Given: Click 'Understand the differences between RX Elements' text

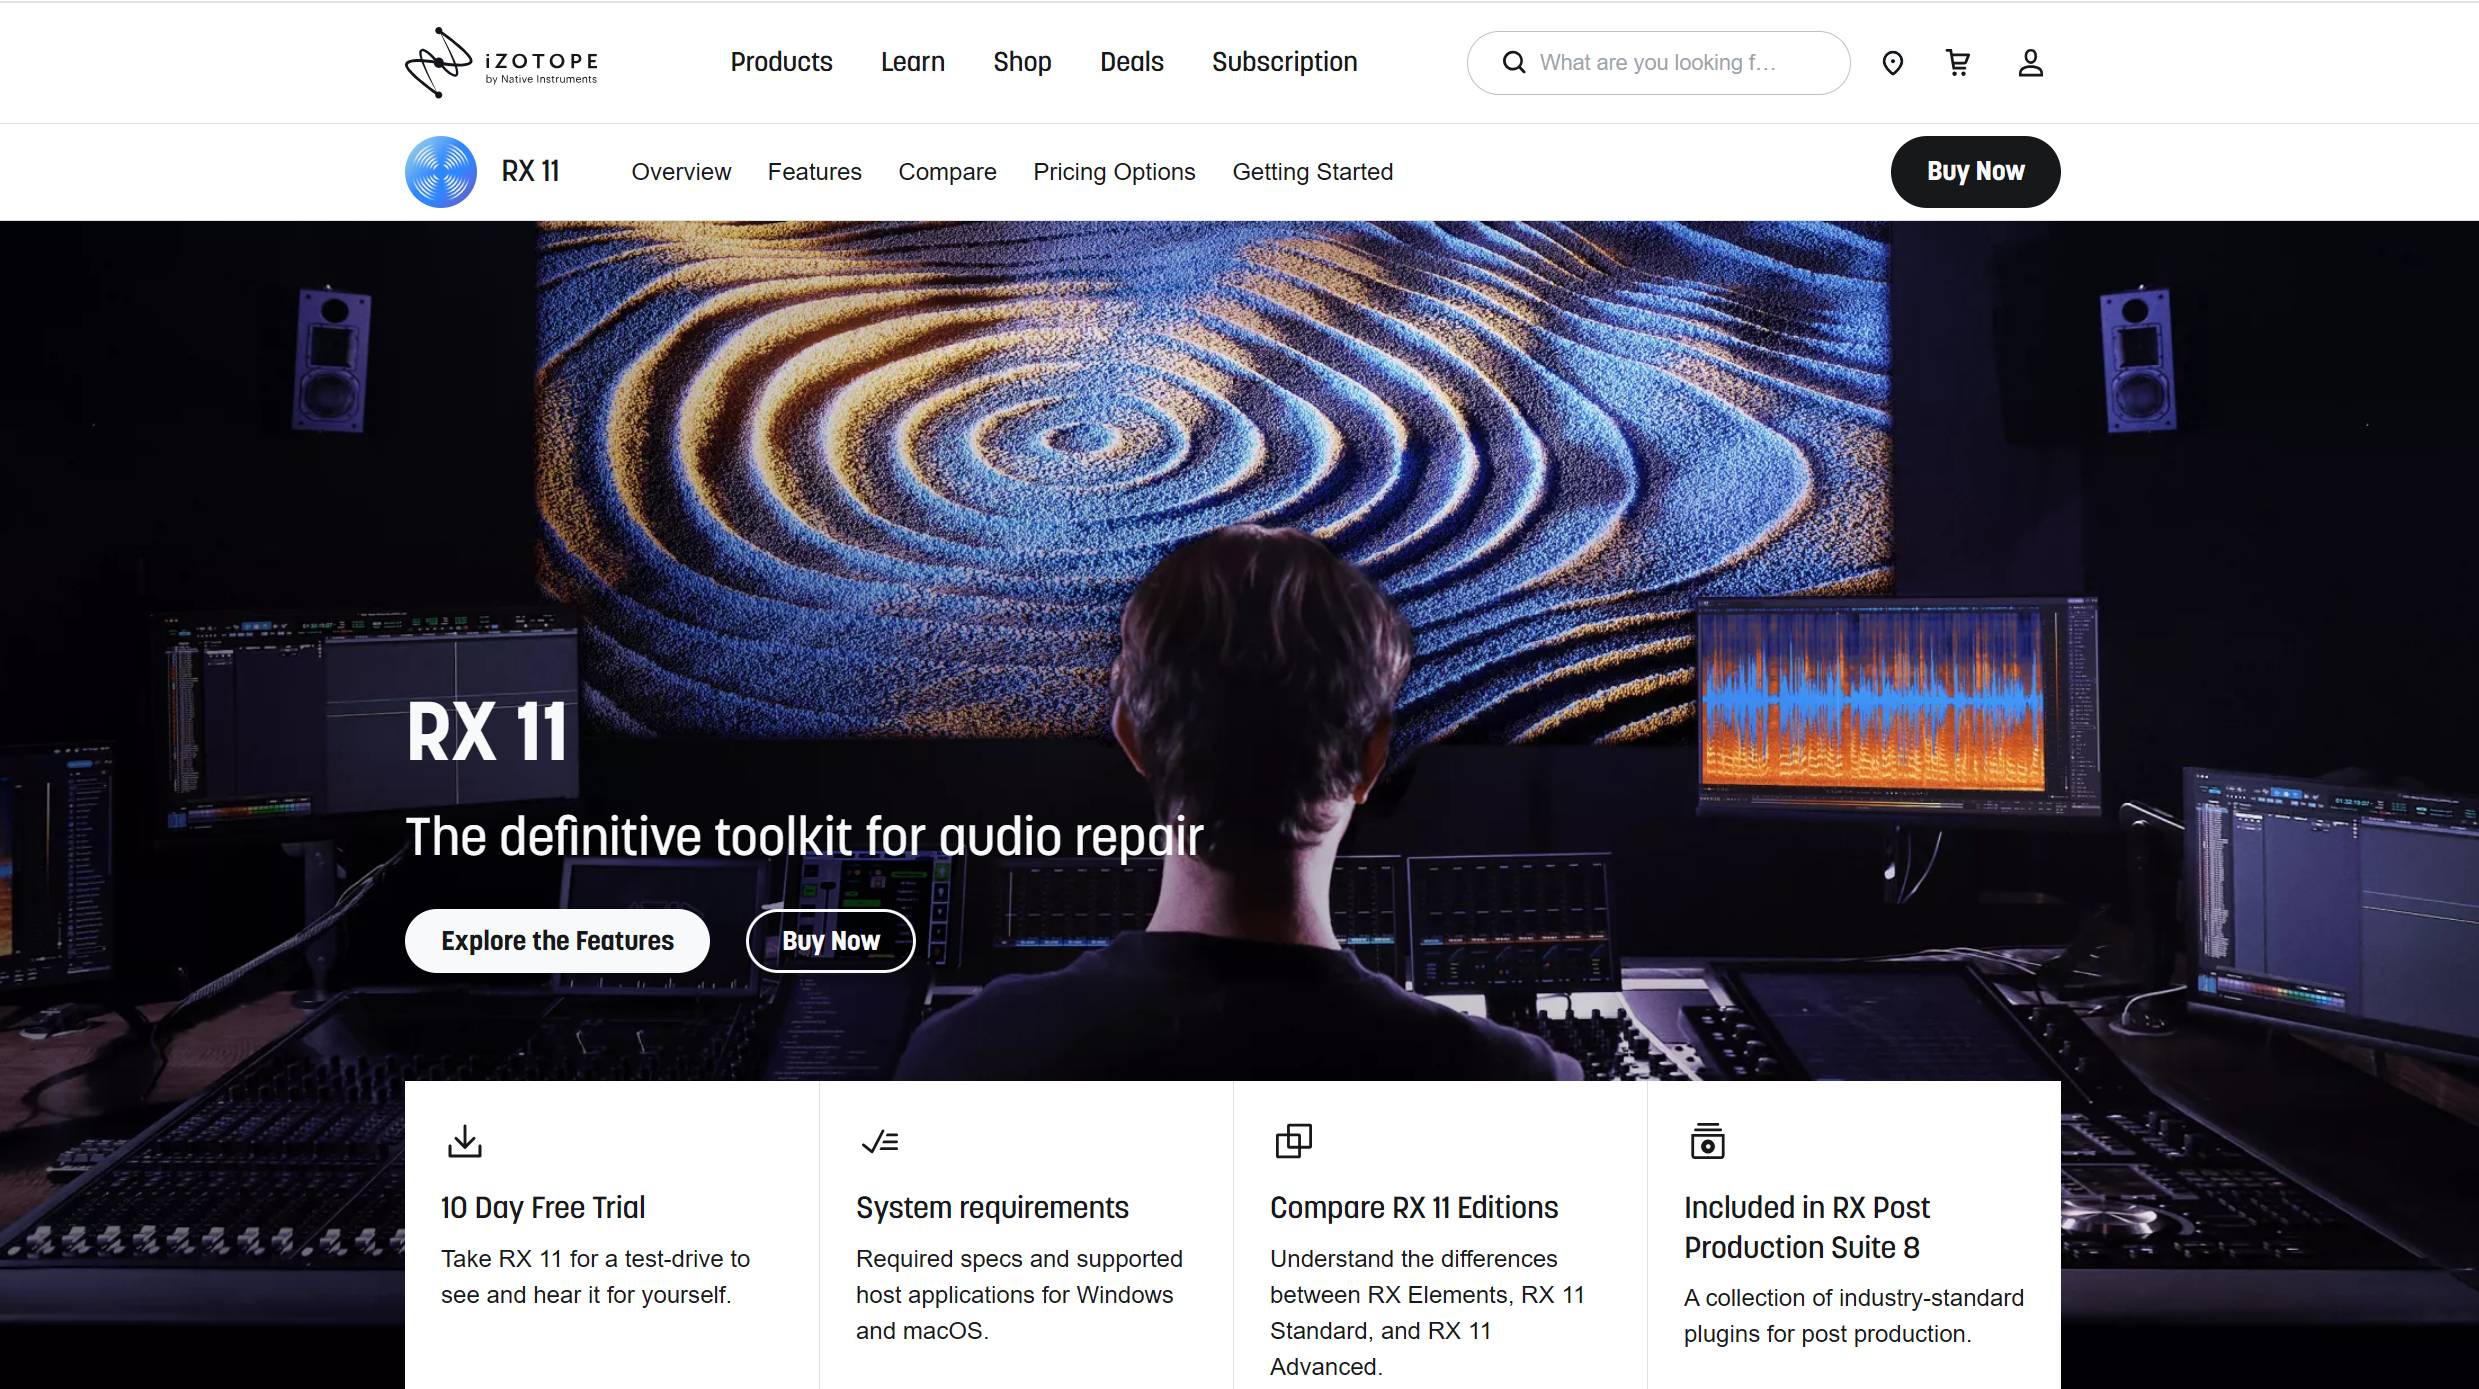Looking at the screenshot, I should [x=1427, y=1313].
